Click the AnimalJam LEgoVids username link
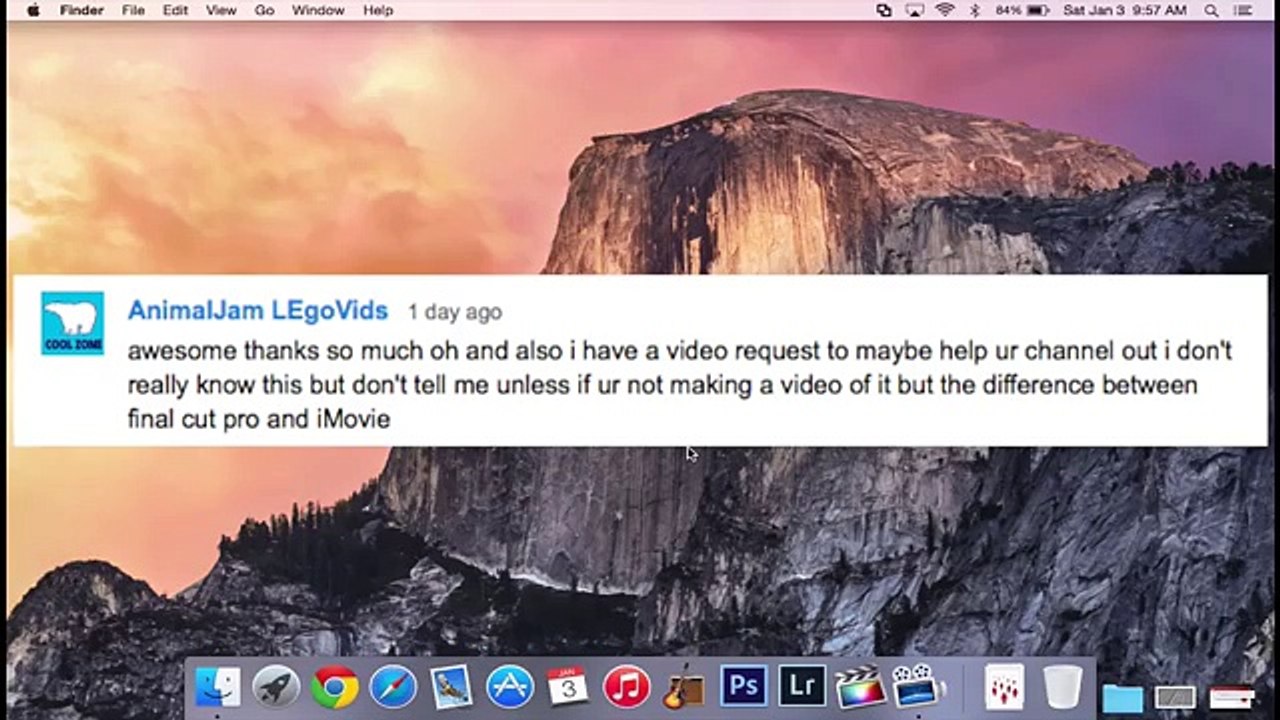Screen dimensions: 1280x720 click(x=257, y=311)
